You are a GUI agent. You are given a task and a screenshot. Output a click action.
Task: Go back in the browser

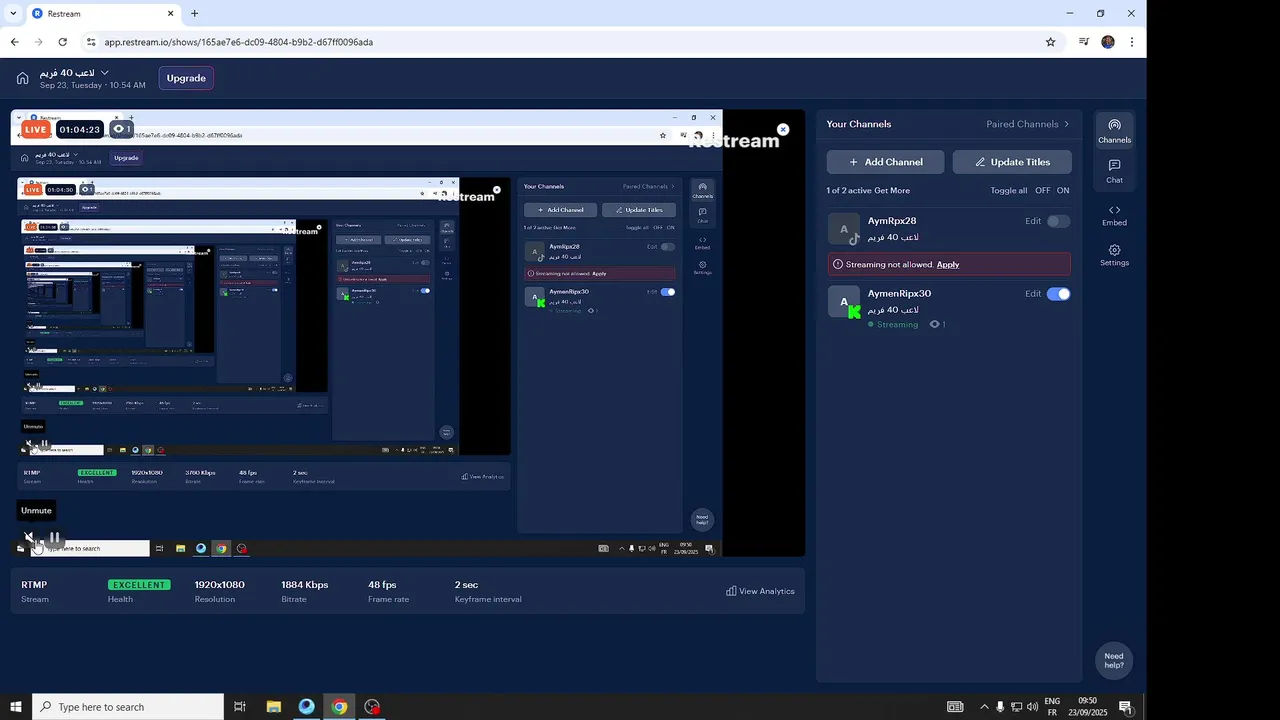click(14, 42)
